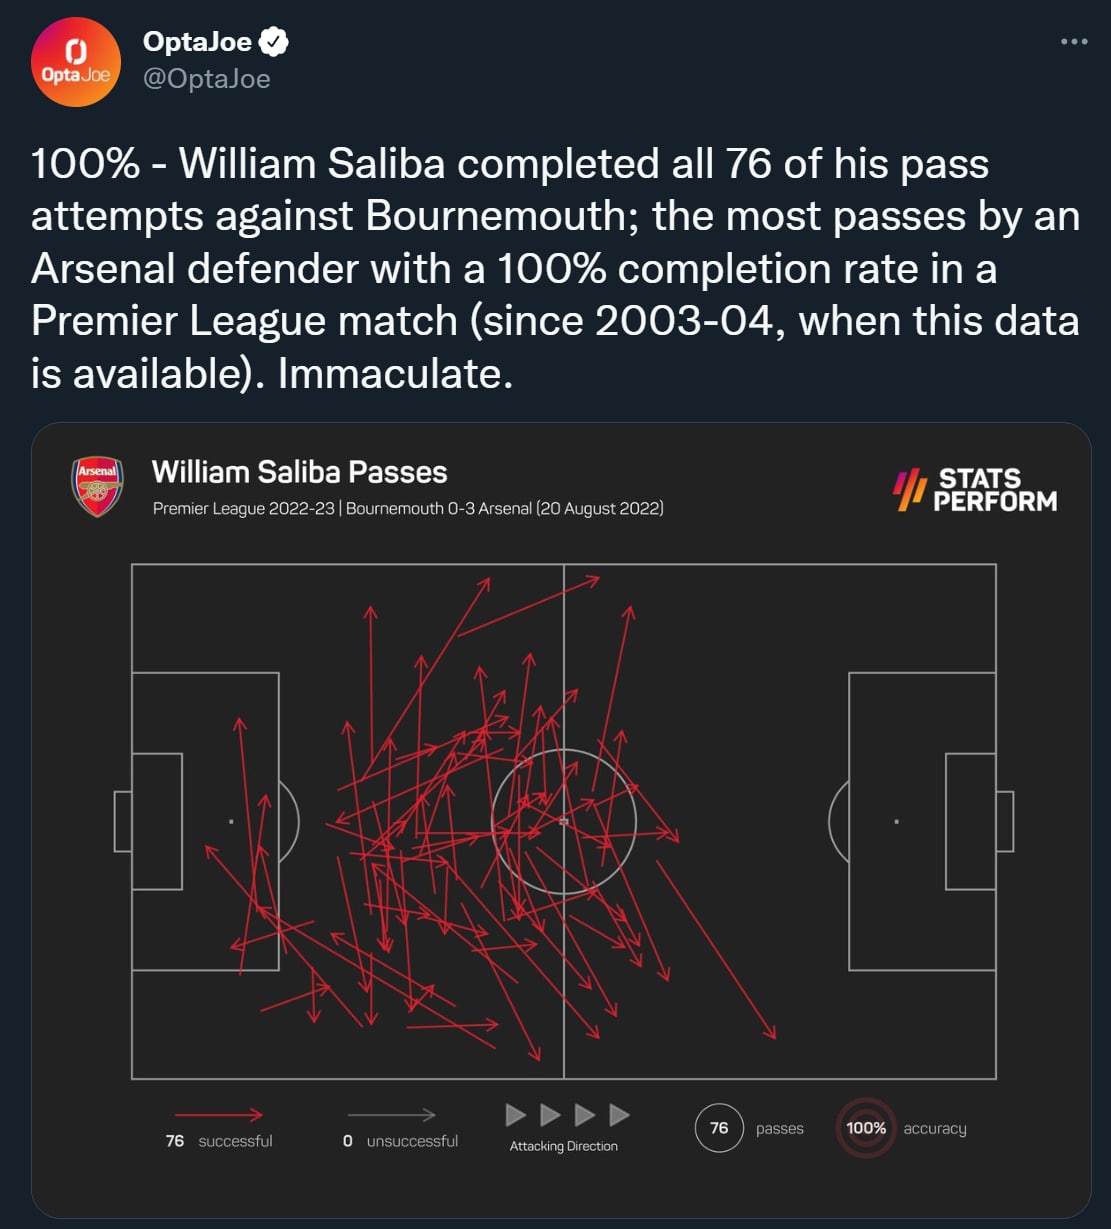The width and height of the screenshot is (1111, 1229).
Task: Click the left penalty spot on the pitch
Action: coord(231,821)
